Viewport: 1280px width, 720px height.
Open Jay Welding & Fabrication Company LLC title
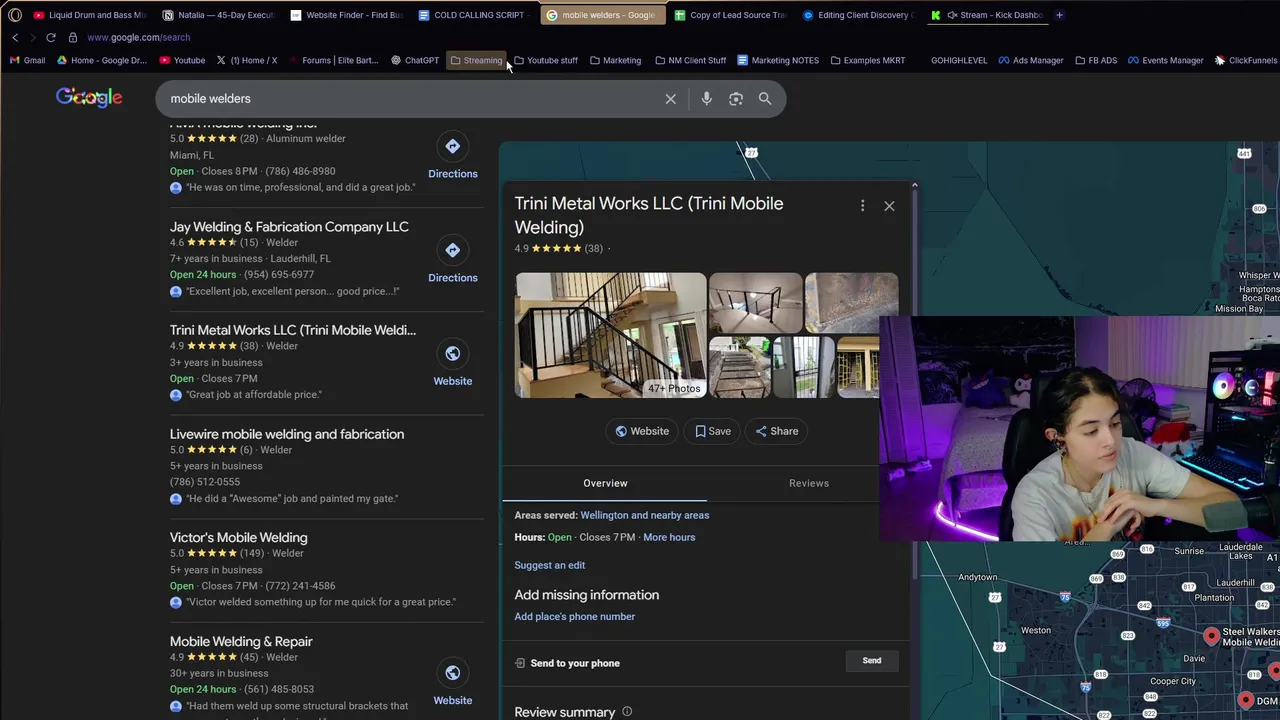pyautogui.click(x=289, y=227)
